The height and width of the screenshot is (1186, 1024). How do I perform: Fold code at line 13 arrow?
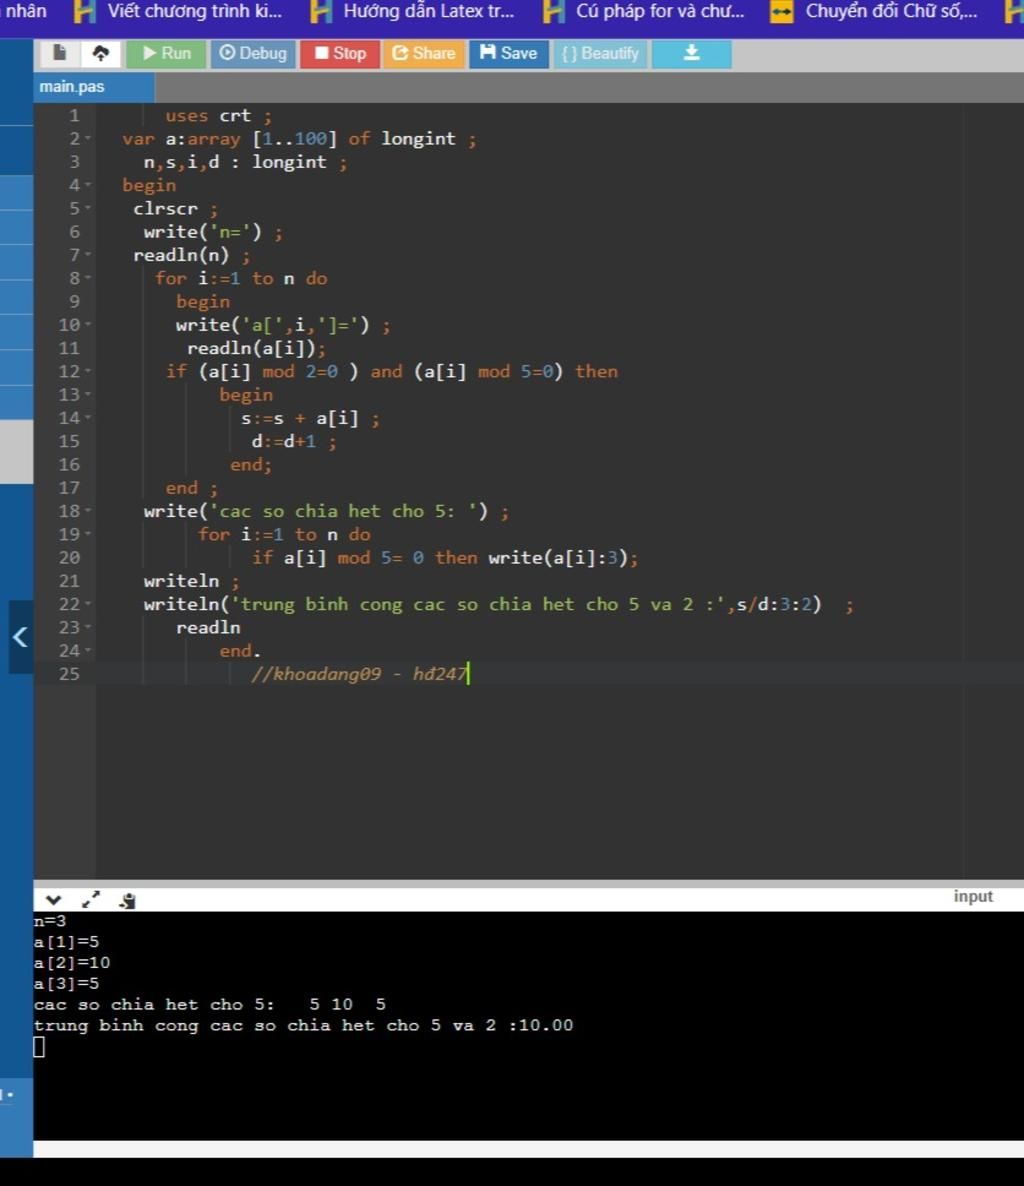pyautogui.click(x=88, y=395)
